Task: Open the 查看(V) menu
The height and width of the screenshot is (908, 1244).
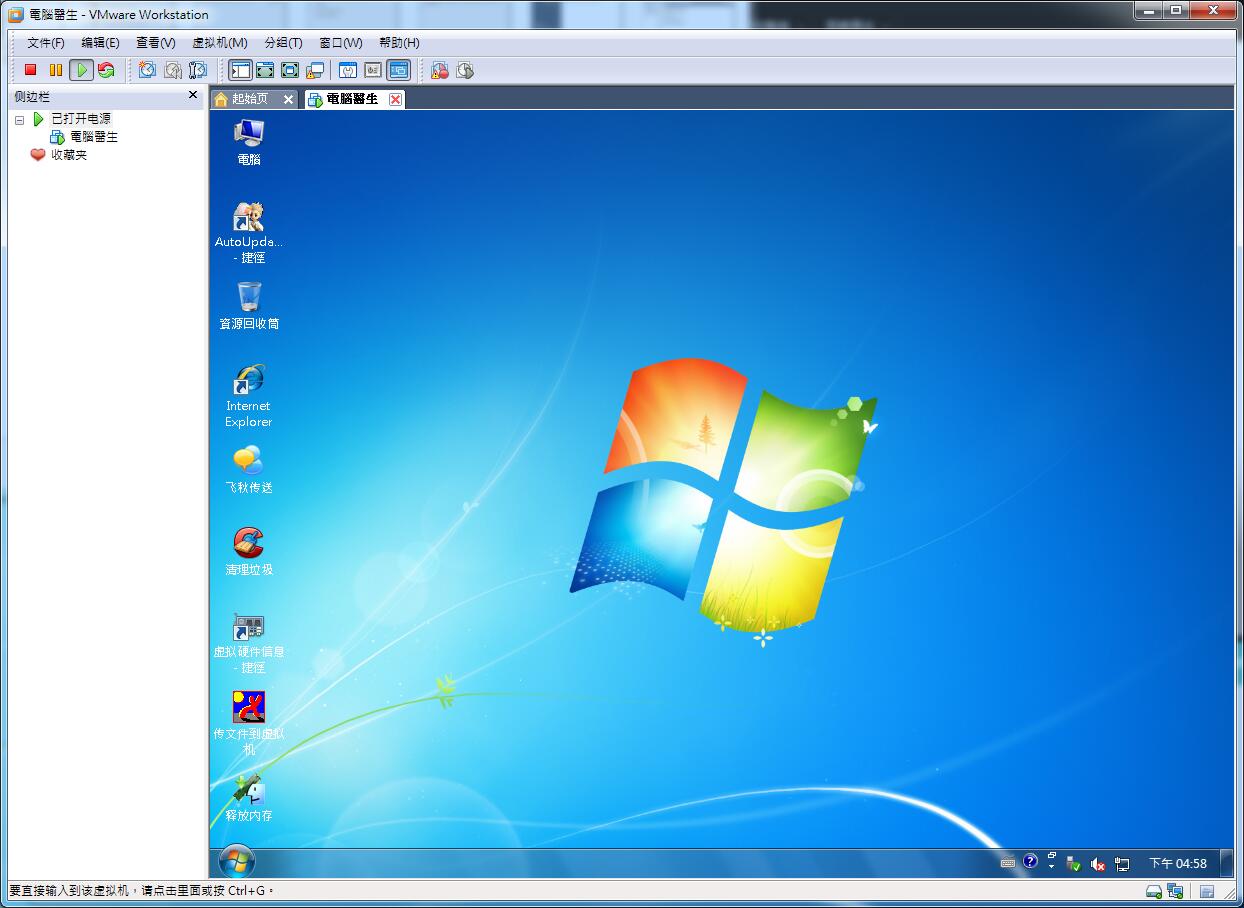Action: (x=155, y=43)
